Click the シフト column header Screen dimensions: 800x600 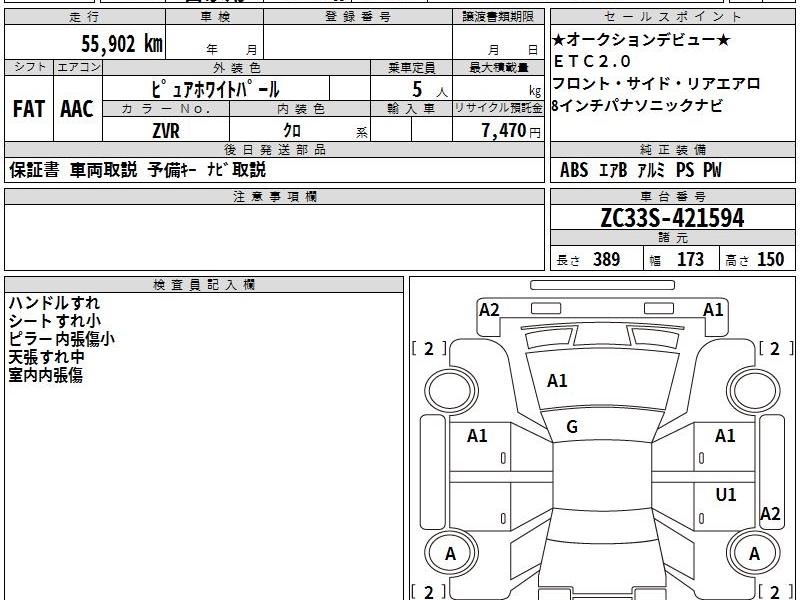29,67
